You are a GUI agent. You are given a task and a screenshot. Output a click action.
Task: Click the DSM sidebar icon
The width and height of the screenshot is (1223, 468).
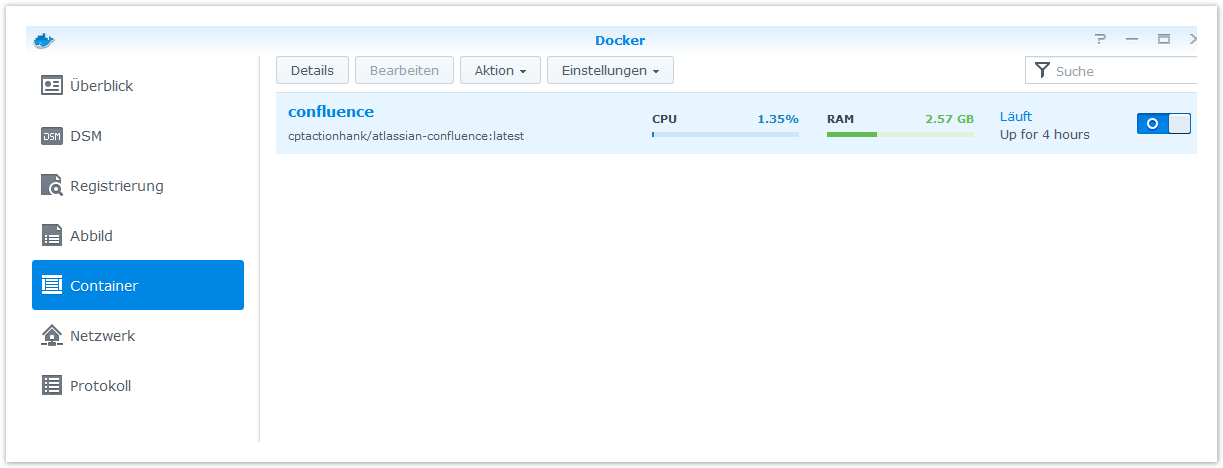(52, 136)
